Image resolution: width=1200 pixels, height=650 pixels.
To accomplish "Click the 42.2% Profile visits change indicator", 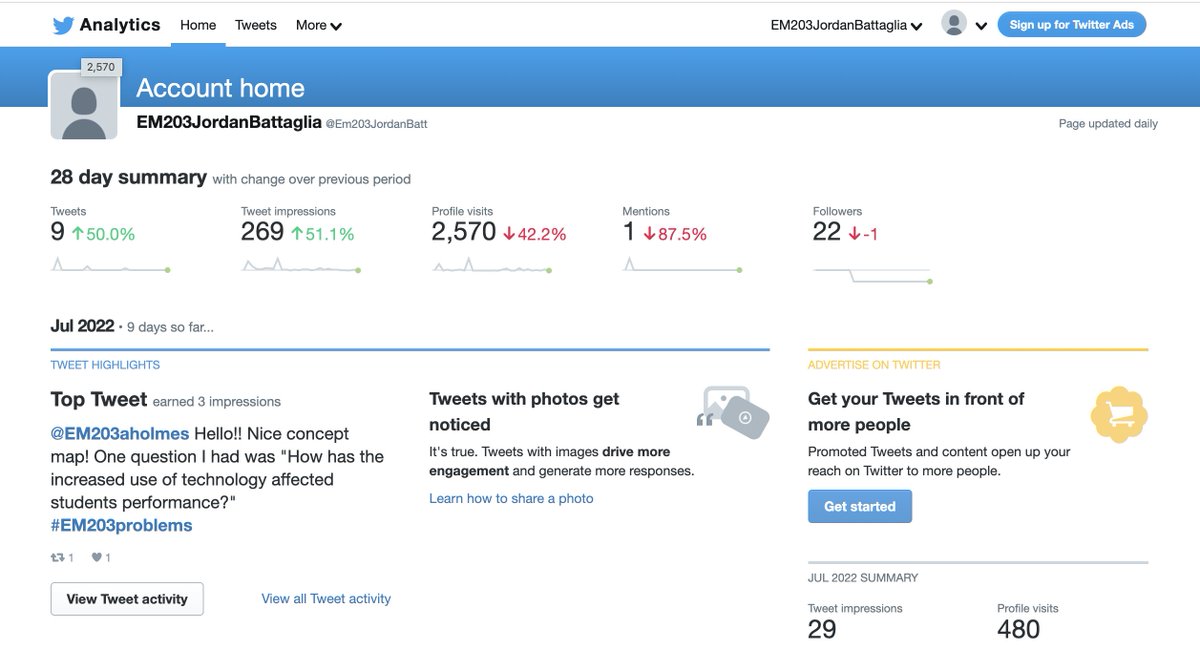I will (x=534, y=234).
